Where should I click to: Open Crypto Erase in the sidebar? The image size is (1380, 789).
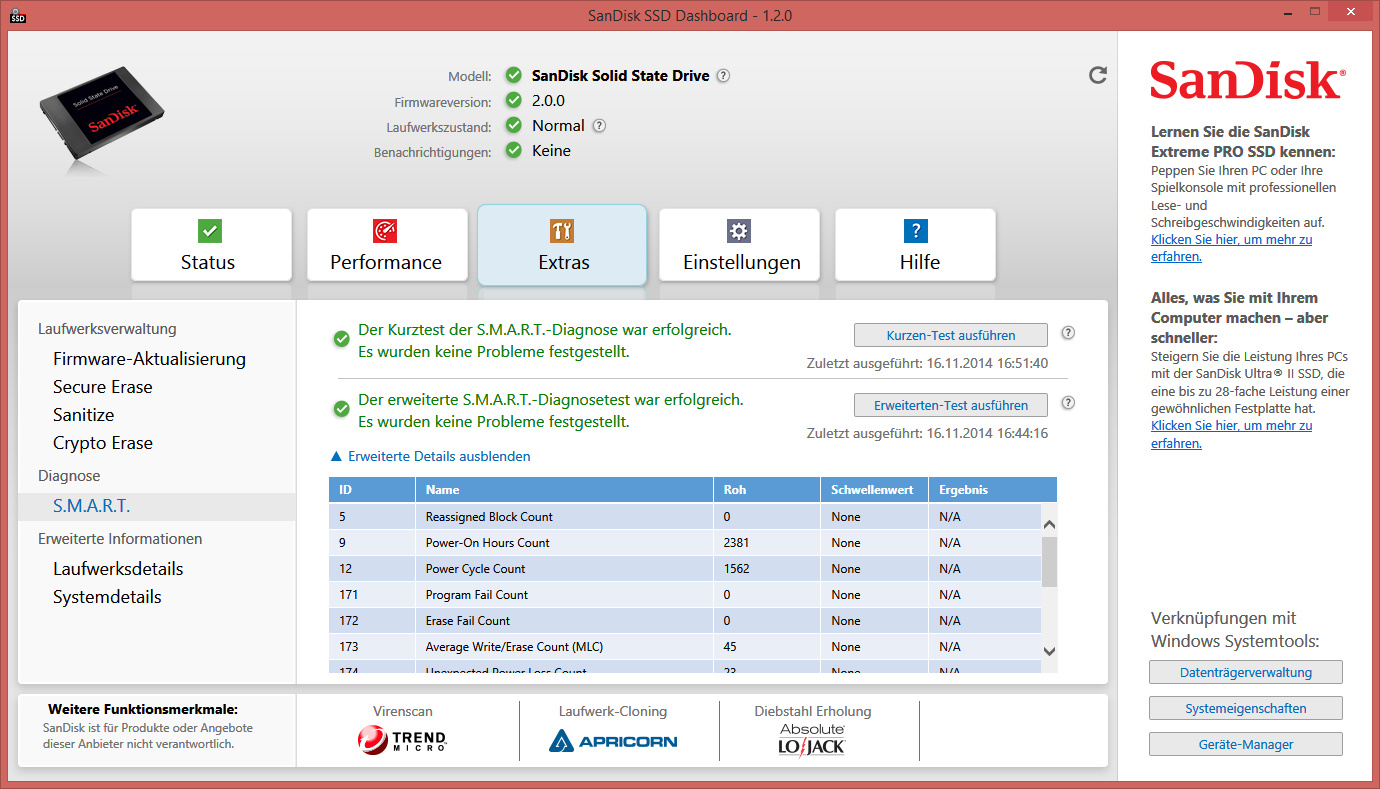click(x=103, y=443)
